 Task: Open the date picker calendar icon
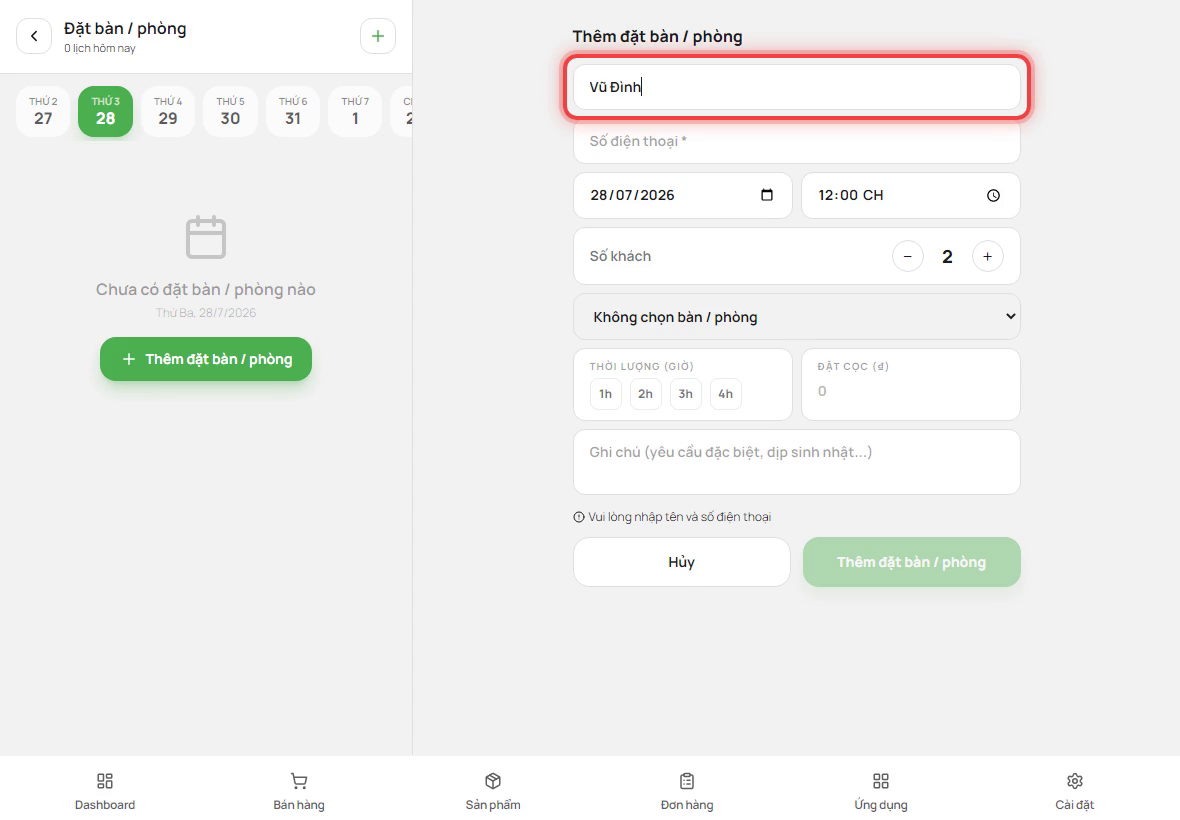coord(767,195)
